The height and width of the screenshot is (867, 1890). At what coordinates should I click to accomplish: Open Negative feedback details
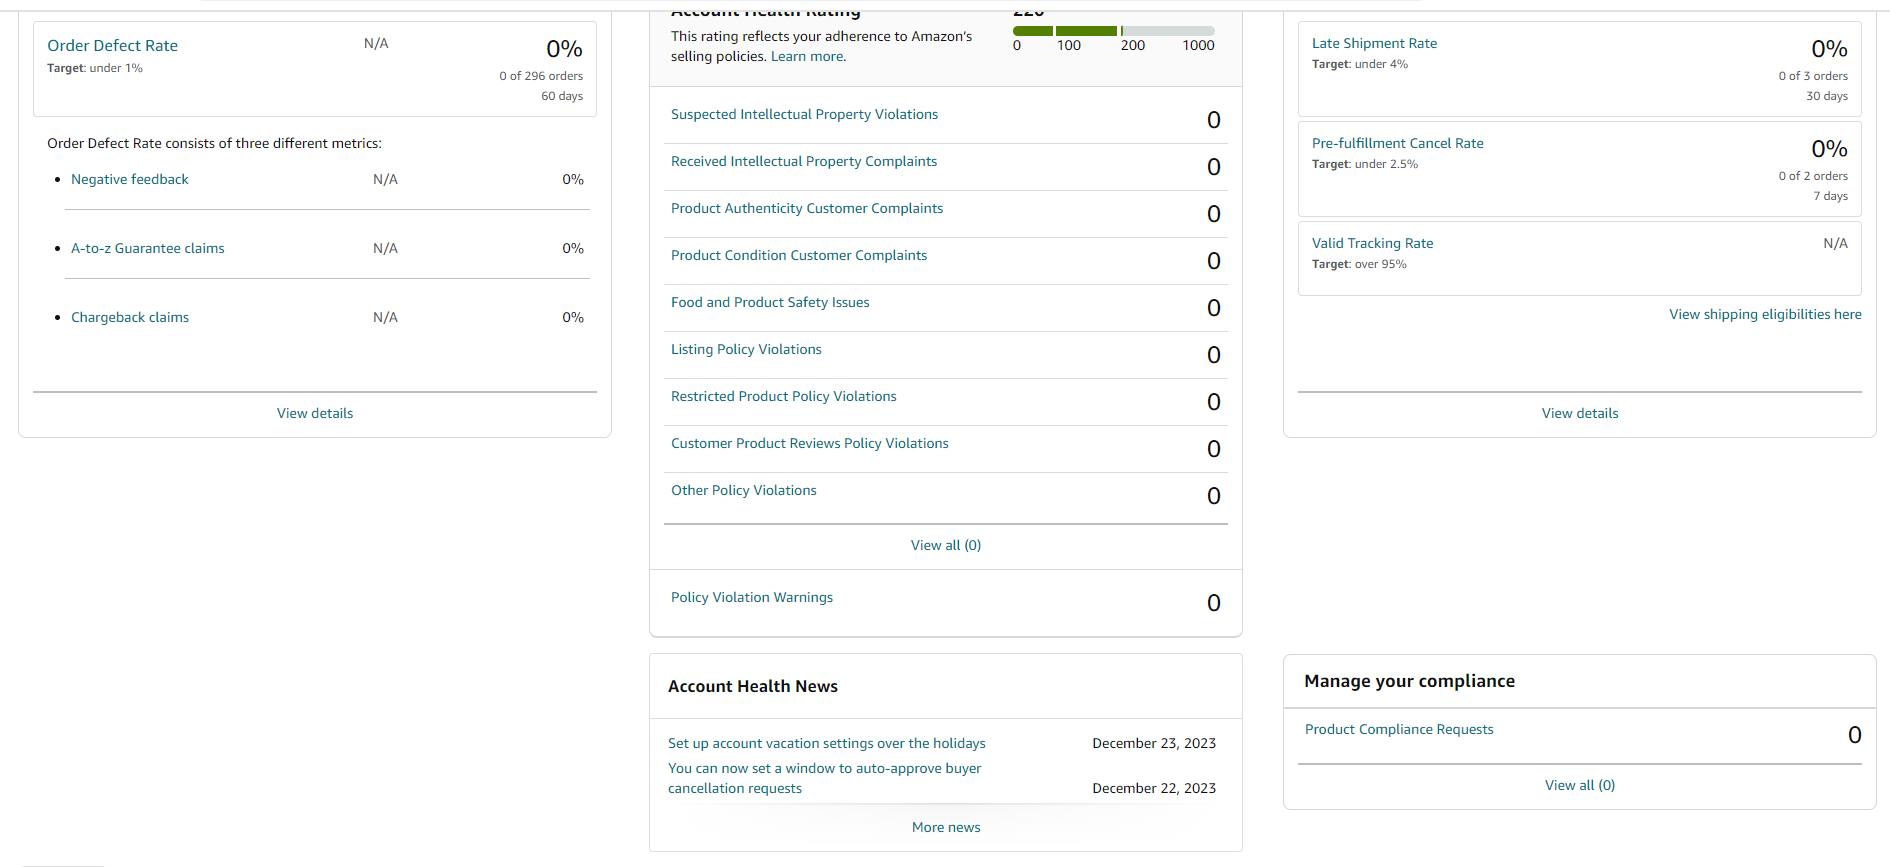pos(130,180)
